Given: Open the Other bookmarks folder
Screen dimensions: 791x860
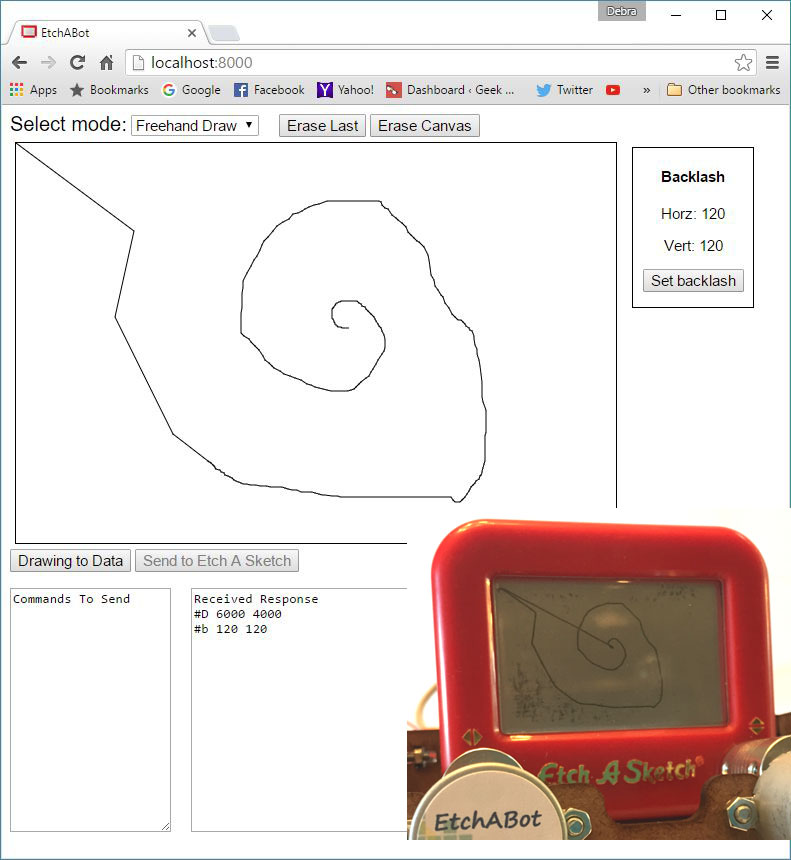Looking at the screenshot, I should tap(724, 90).
